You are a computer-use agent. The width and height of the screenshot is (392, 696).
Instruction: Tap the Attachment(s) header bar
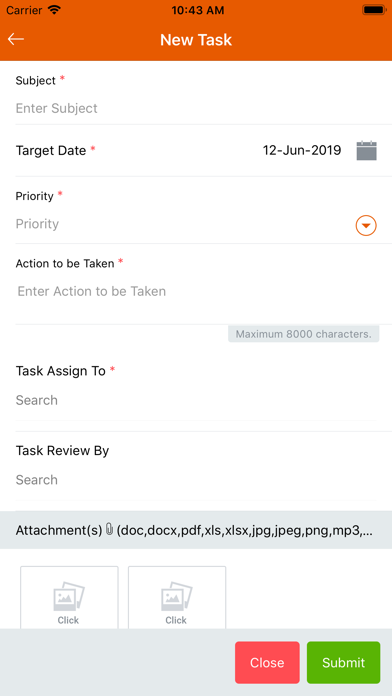[x=196, y=530]
